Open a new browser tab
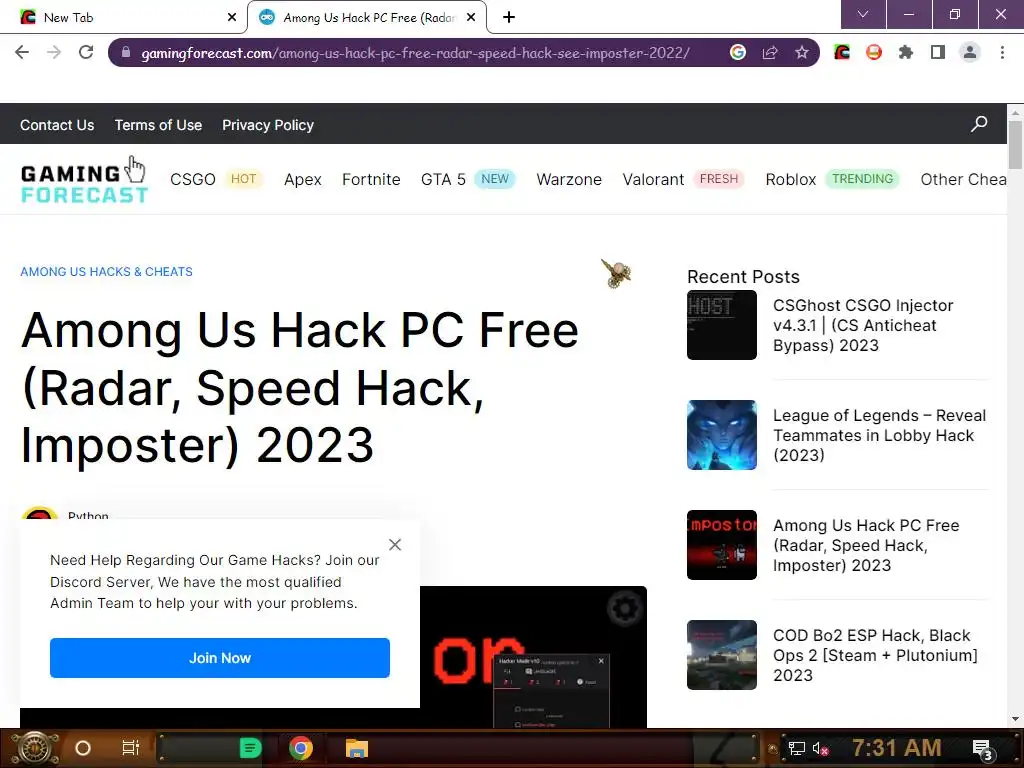The image size is (1024, 768). [x=509, y=17]
